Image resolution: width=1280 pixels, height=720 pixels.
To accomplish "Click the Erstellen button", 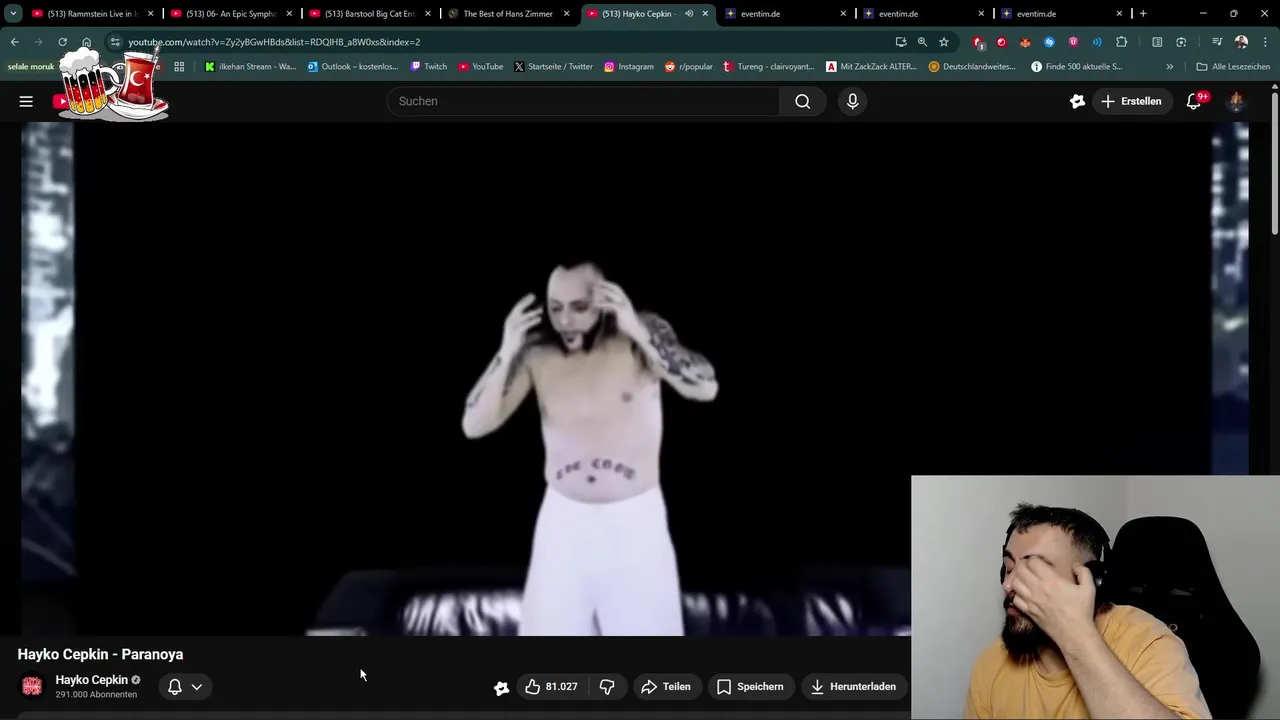I will [1131, 101].
